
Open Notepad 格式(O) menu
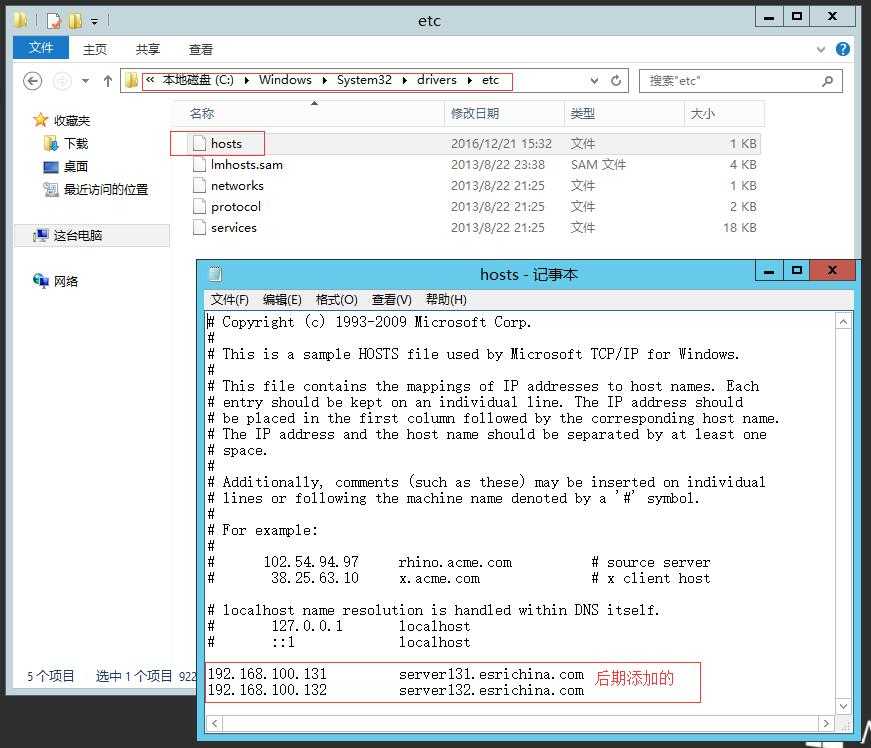click(337, 300)
